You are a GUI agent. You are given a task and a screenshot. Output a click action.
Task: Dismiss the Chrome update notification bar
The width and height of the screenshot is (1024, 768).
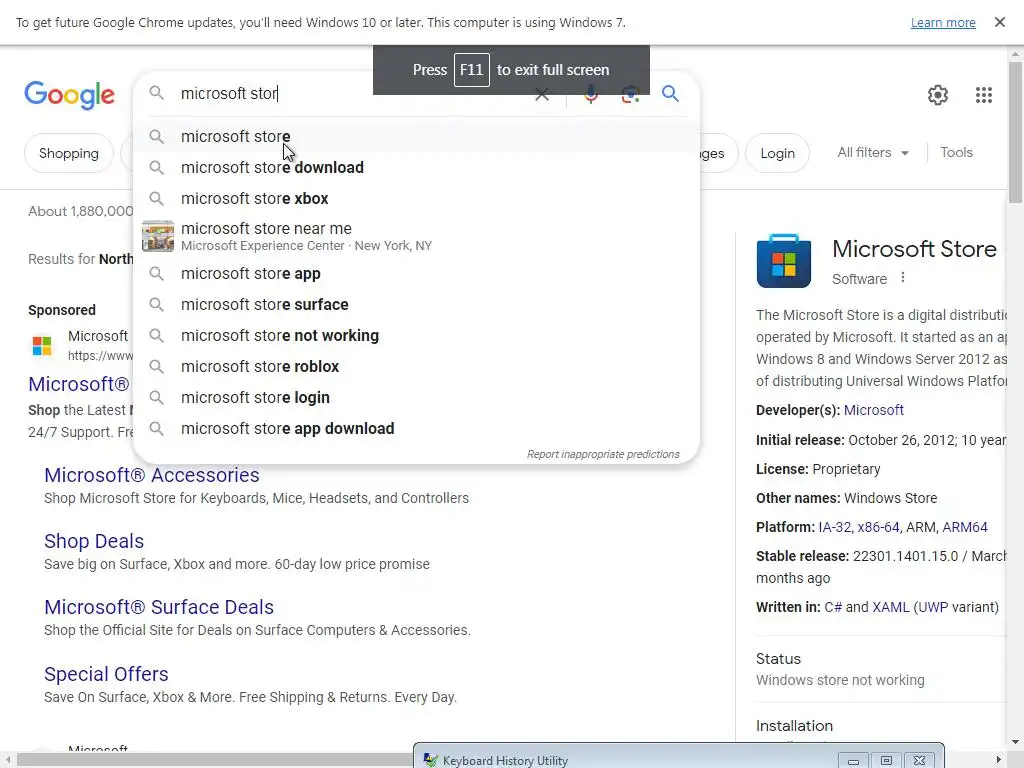(999, 22)
